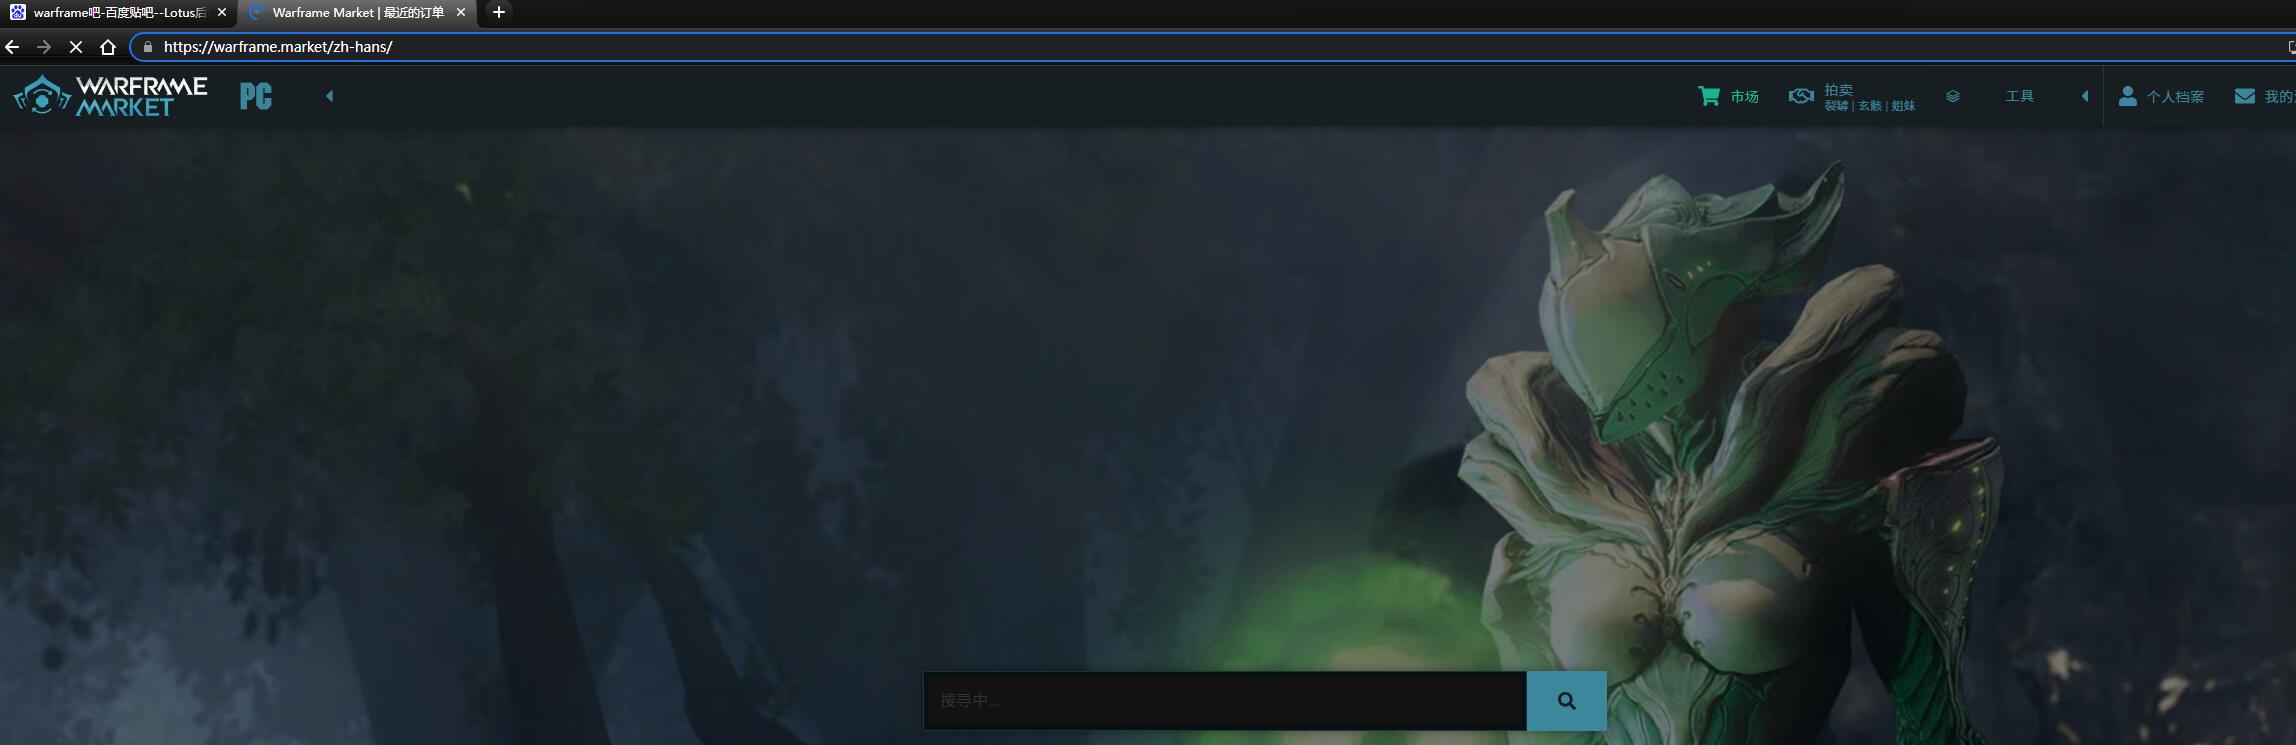Collapse the arrow beside the PC platform

click(329, 96)
